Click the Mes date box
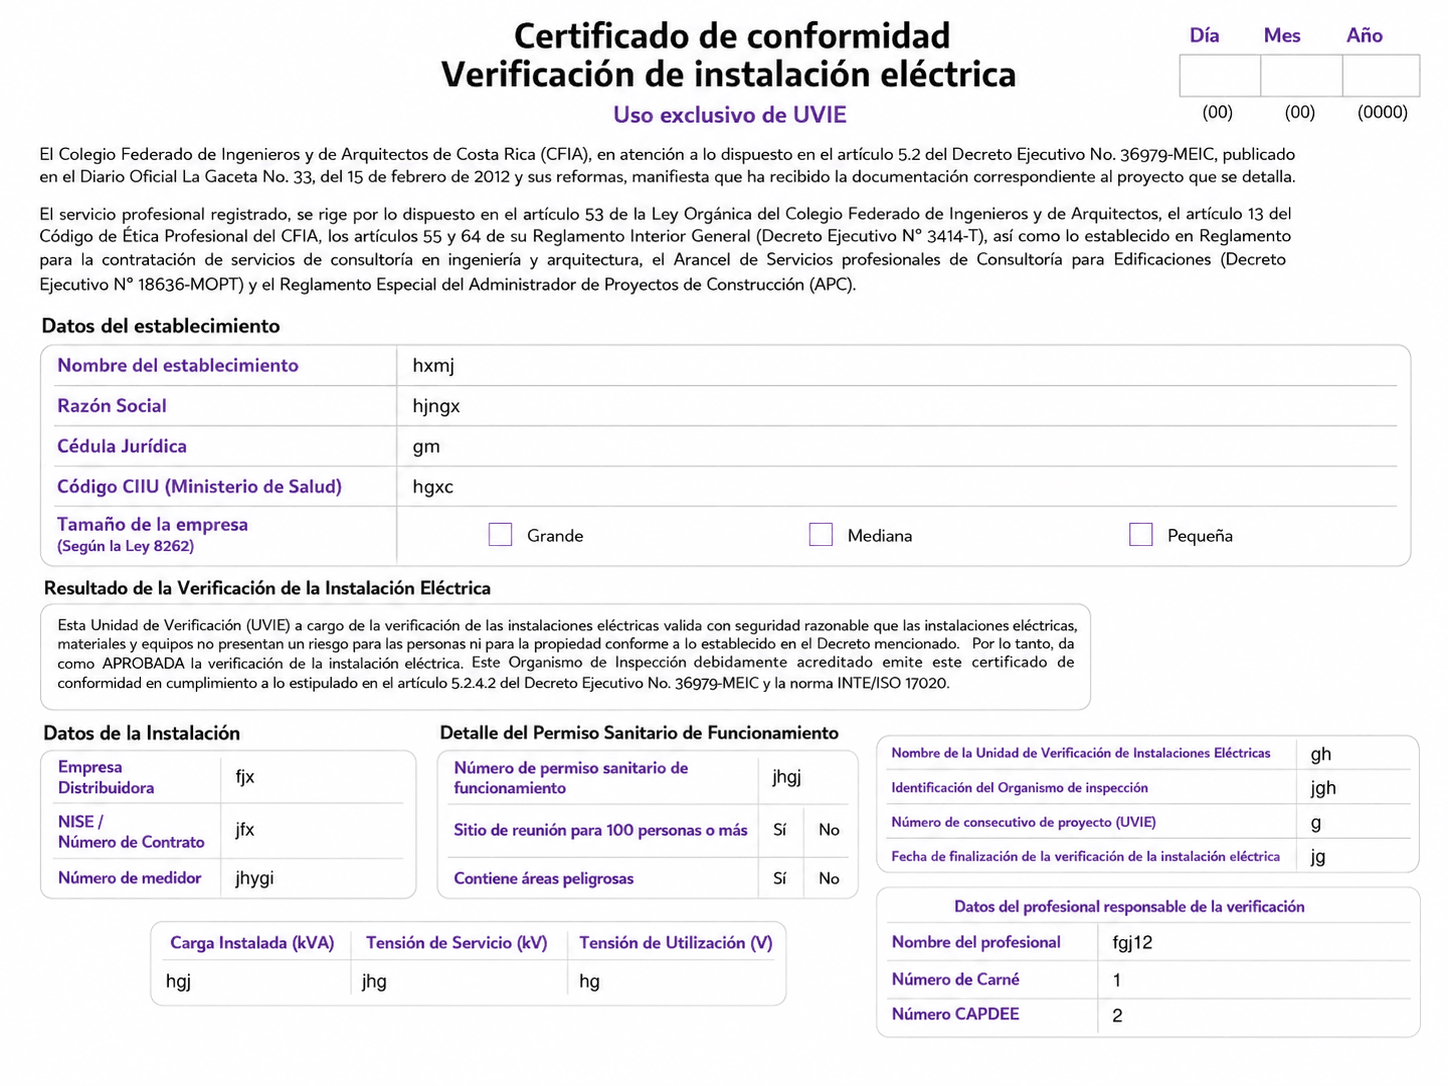The height and width of the screenshot is (1086, 1448). click(x=1301, y=76)
